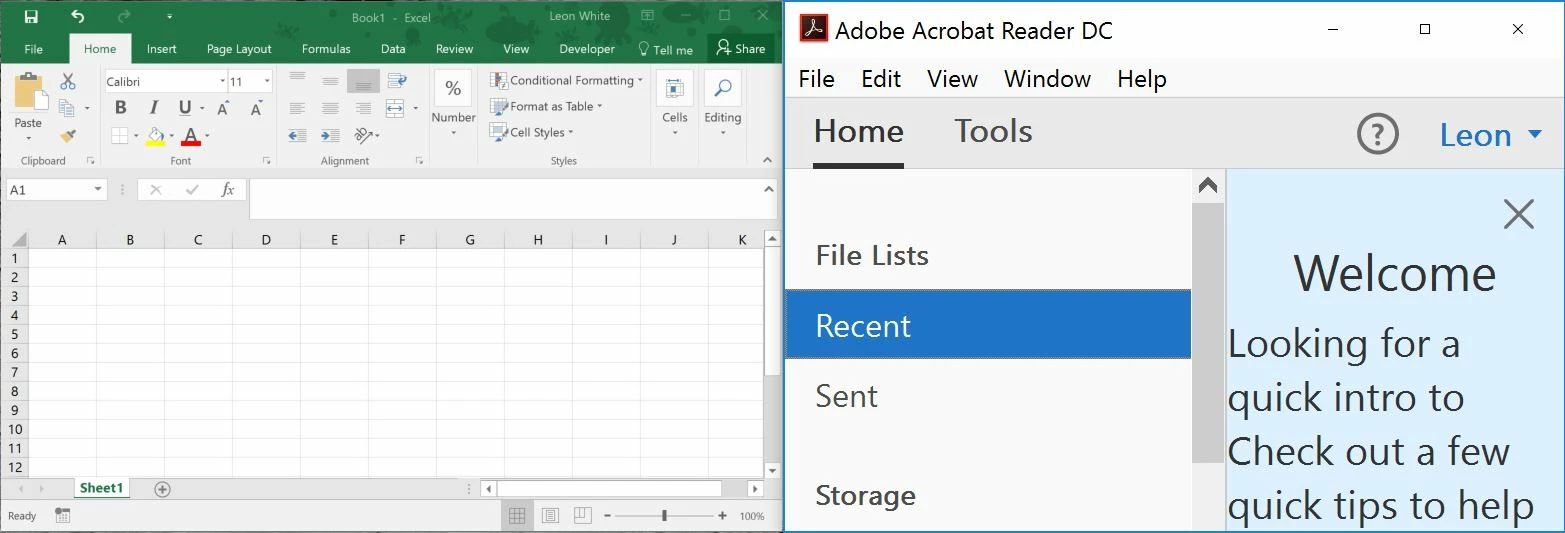Toggle Wrap Text icon
The width and height of the screenshot is (1565, 533).
tap(397, 81)
